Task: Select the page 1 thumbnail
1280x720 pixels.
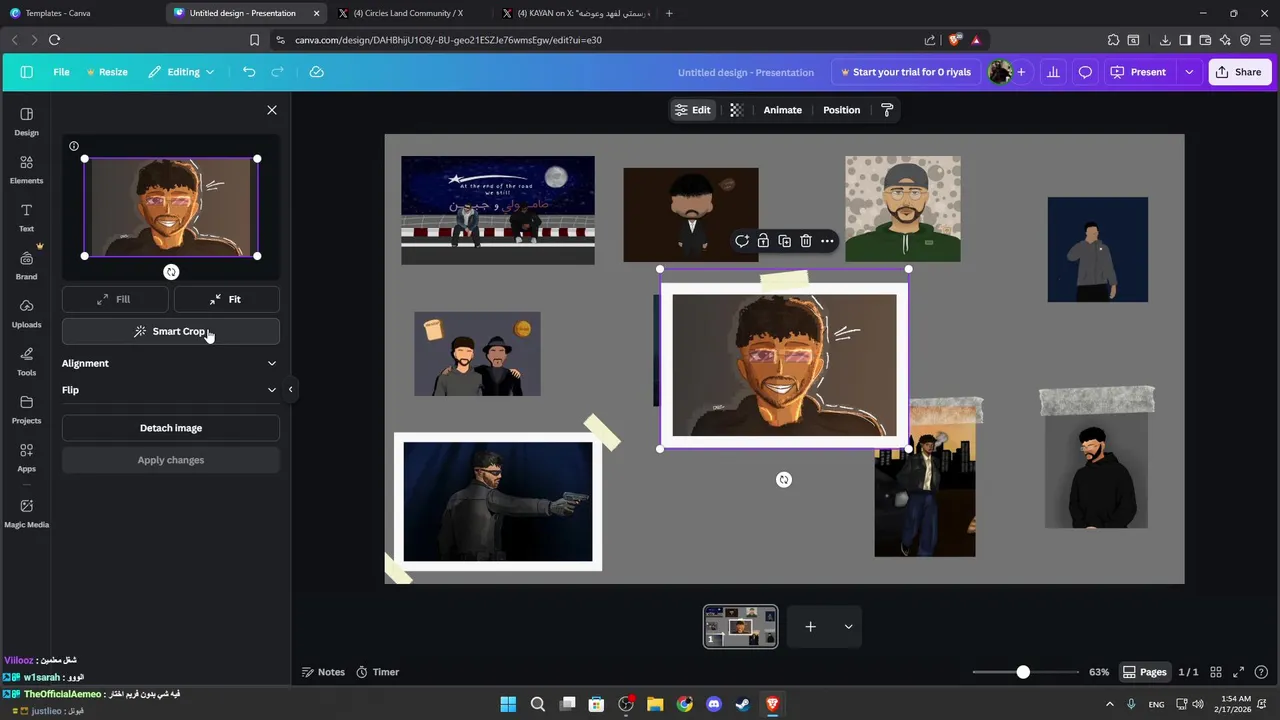Action: pos(740,627)
